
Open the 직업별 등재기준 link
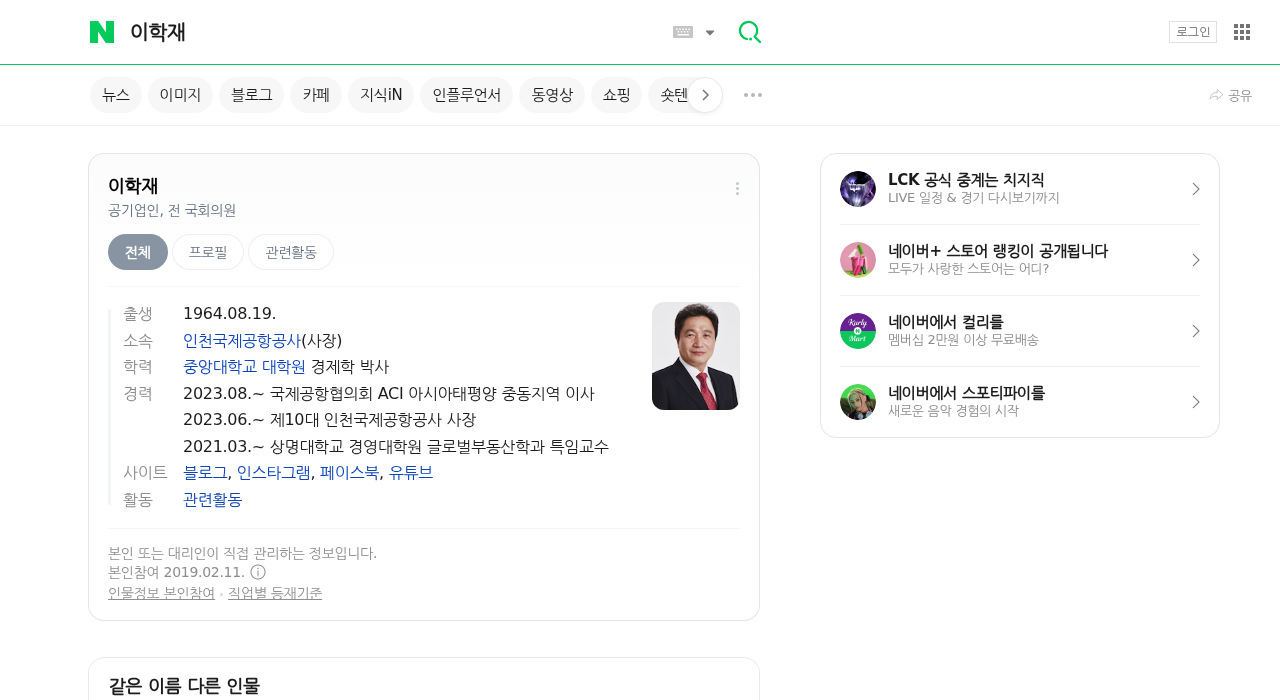point(274,592)
